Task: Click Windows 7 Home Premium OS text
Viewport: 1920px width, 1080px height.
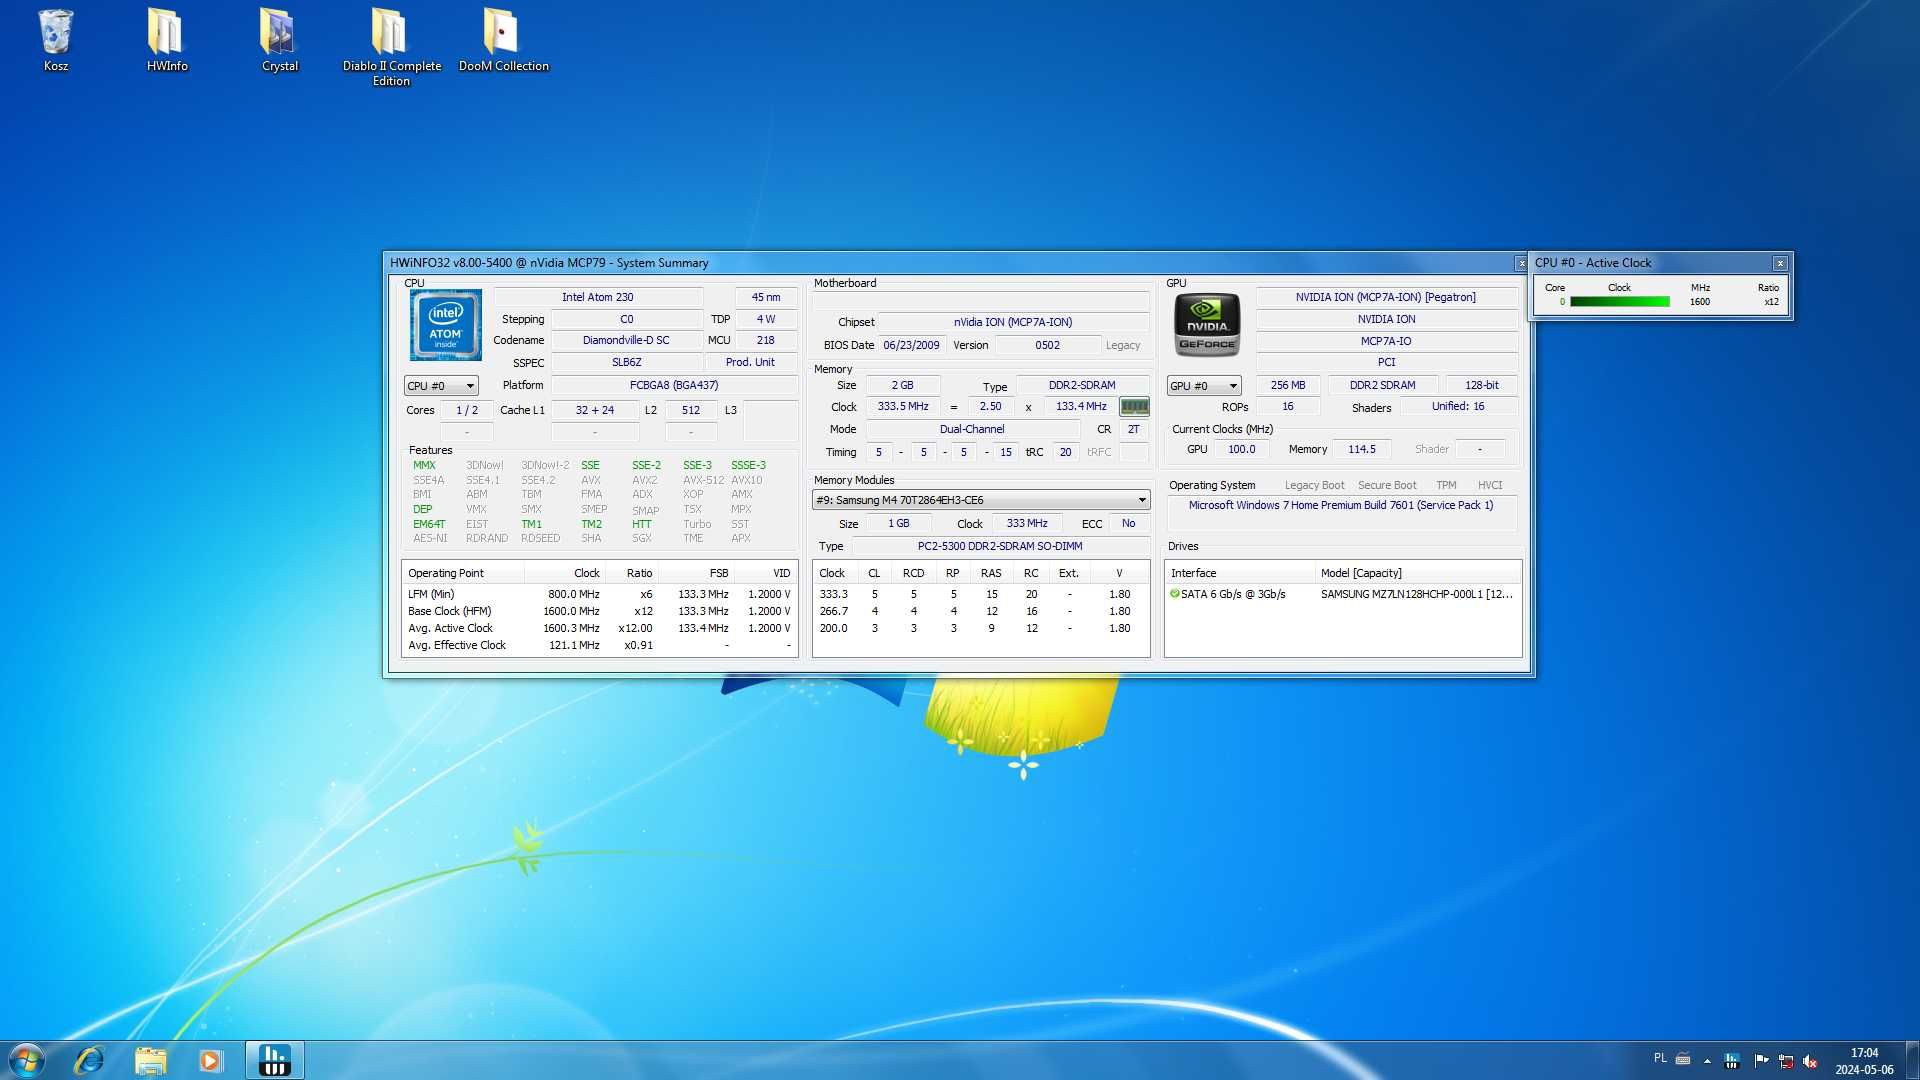Action: pos(1341,505)
